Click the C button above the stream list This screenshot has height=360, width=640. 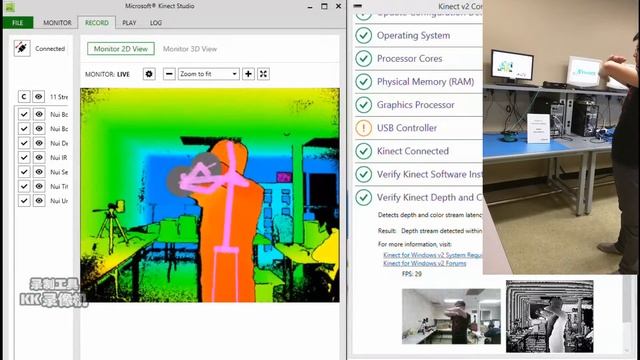[24, 97]
